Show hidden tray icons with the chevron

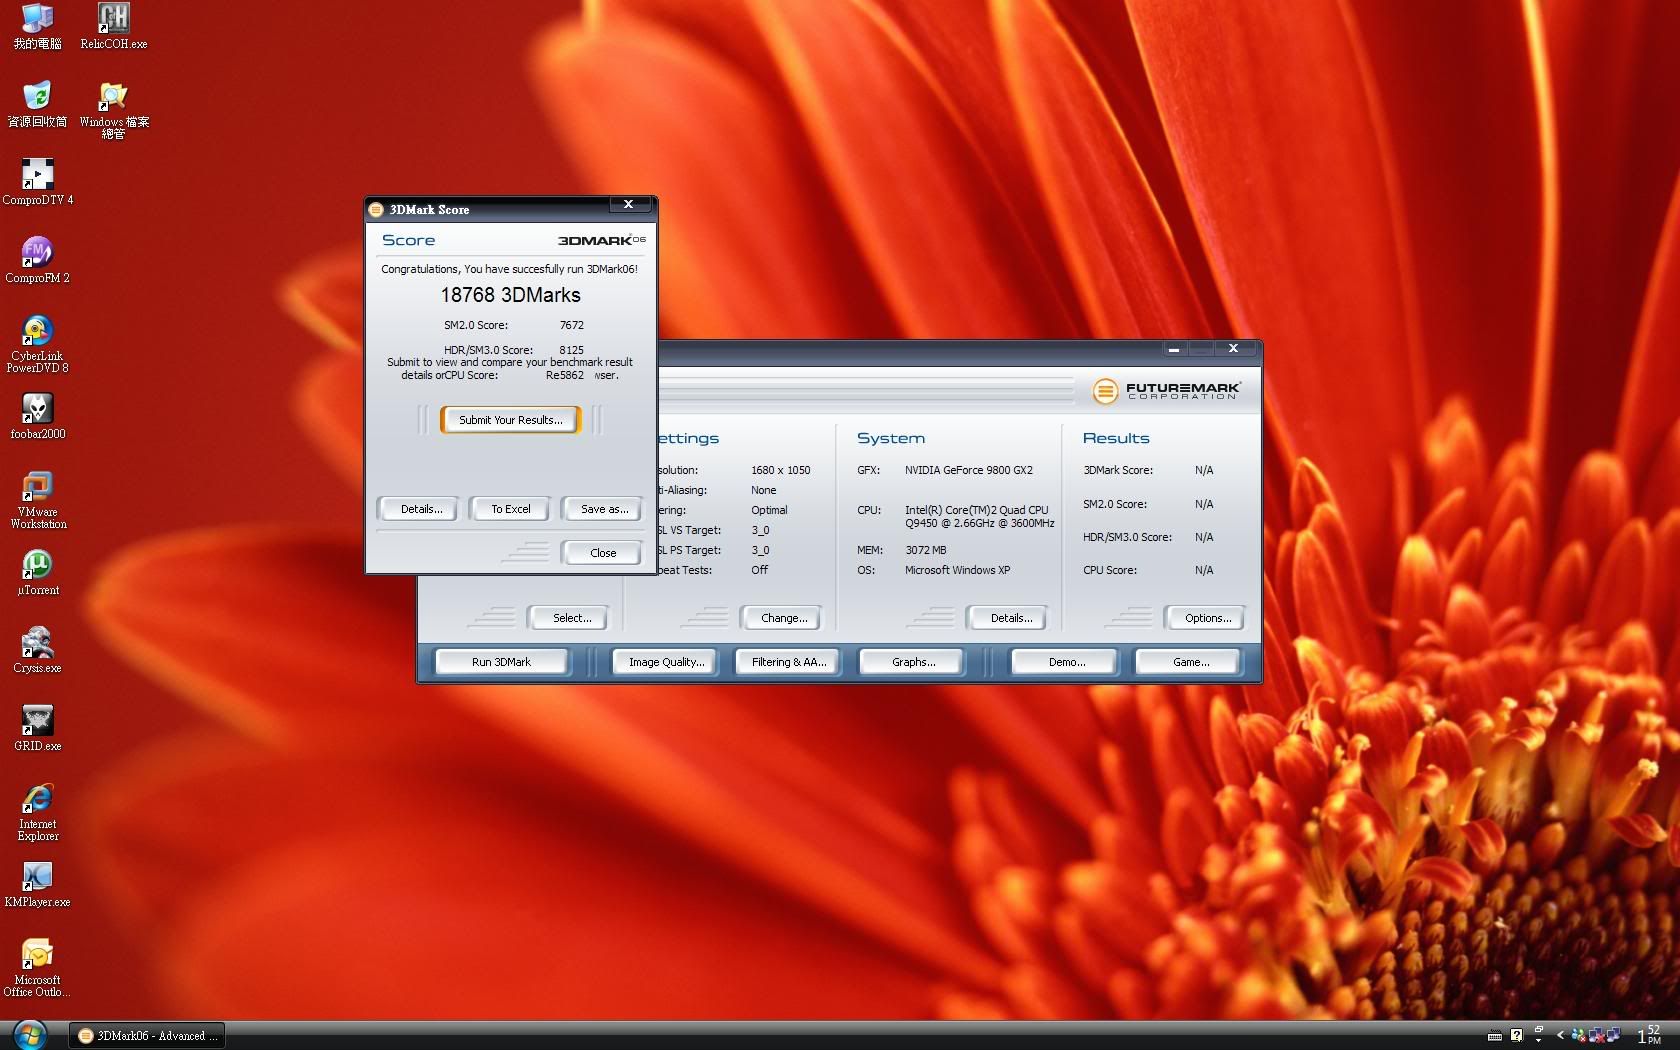tap(1560, 1035)
